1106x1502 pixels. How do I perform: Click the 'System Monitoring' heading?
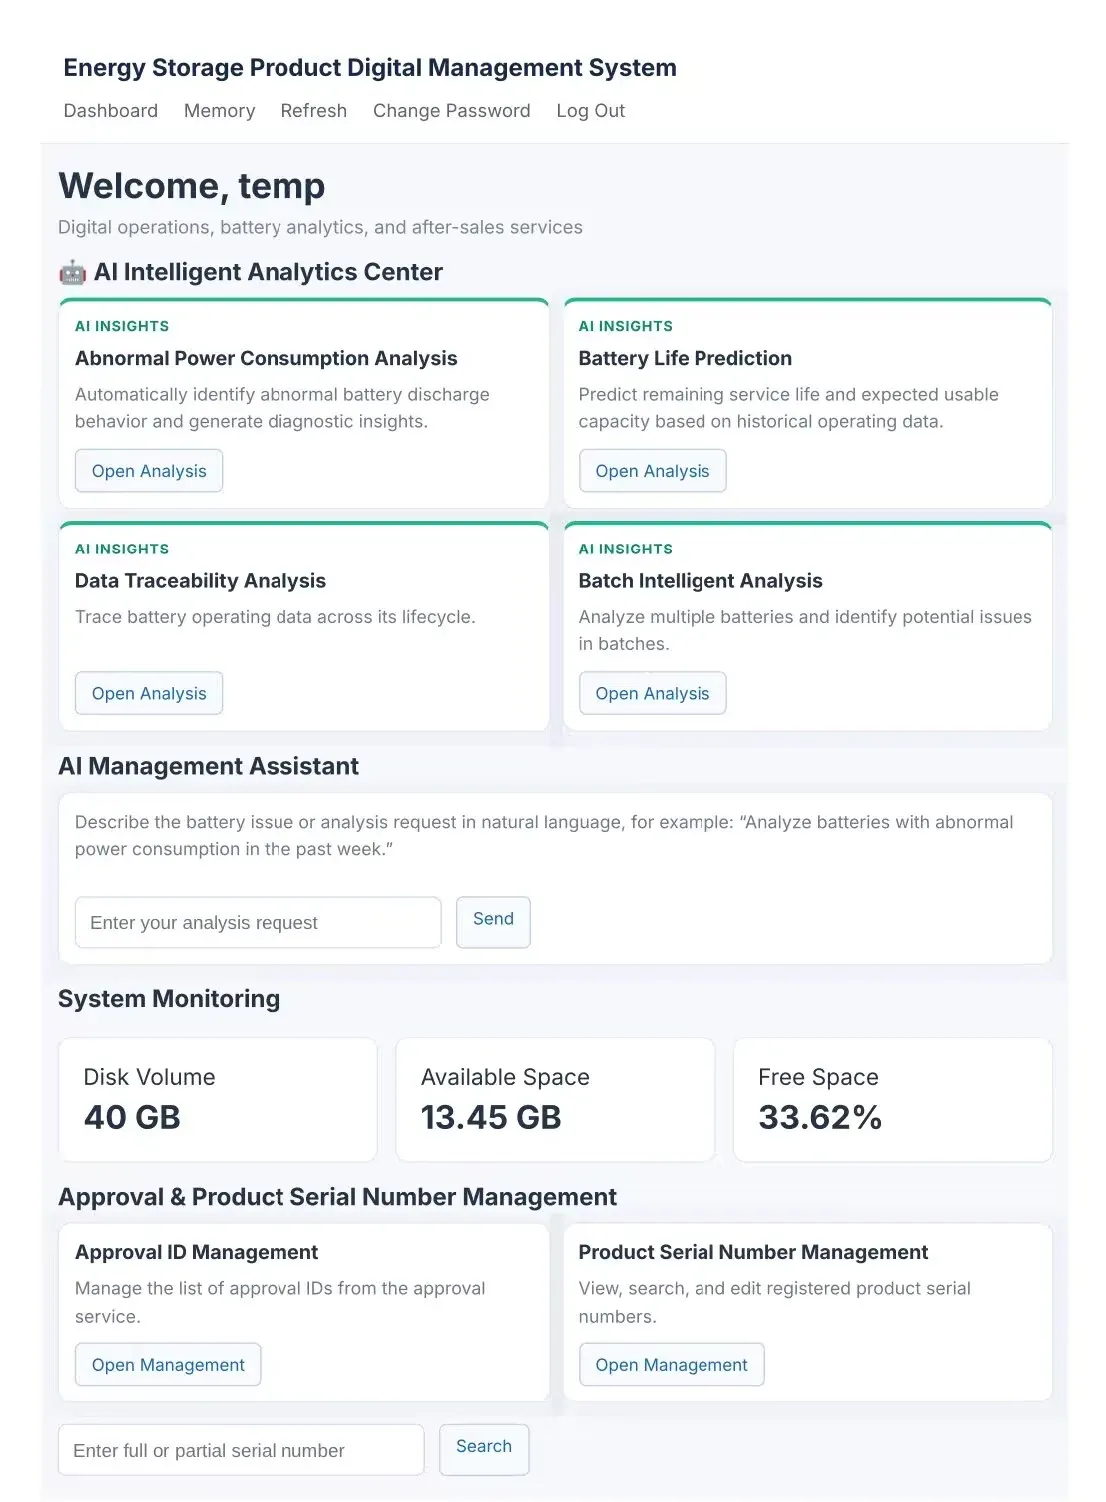pyautogui.click(x=169, y=999)
